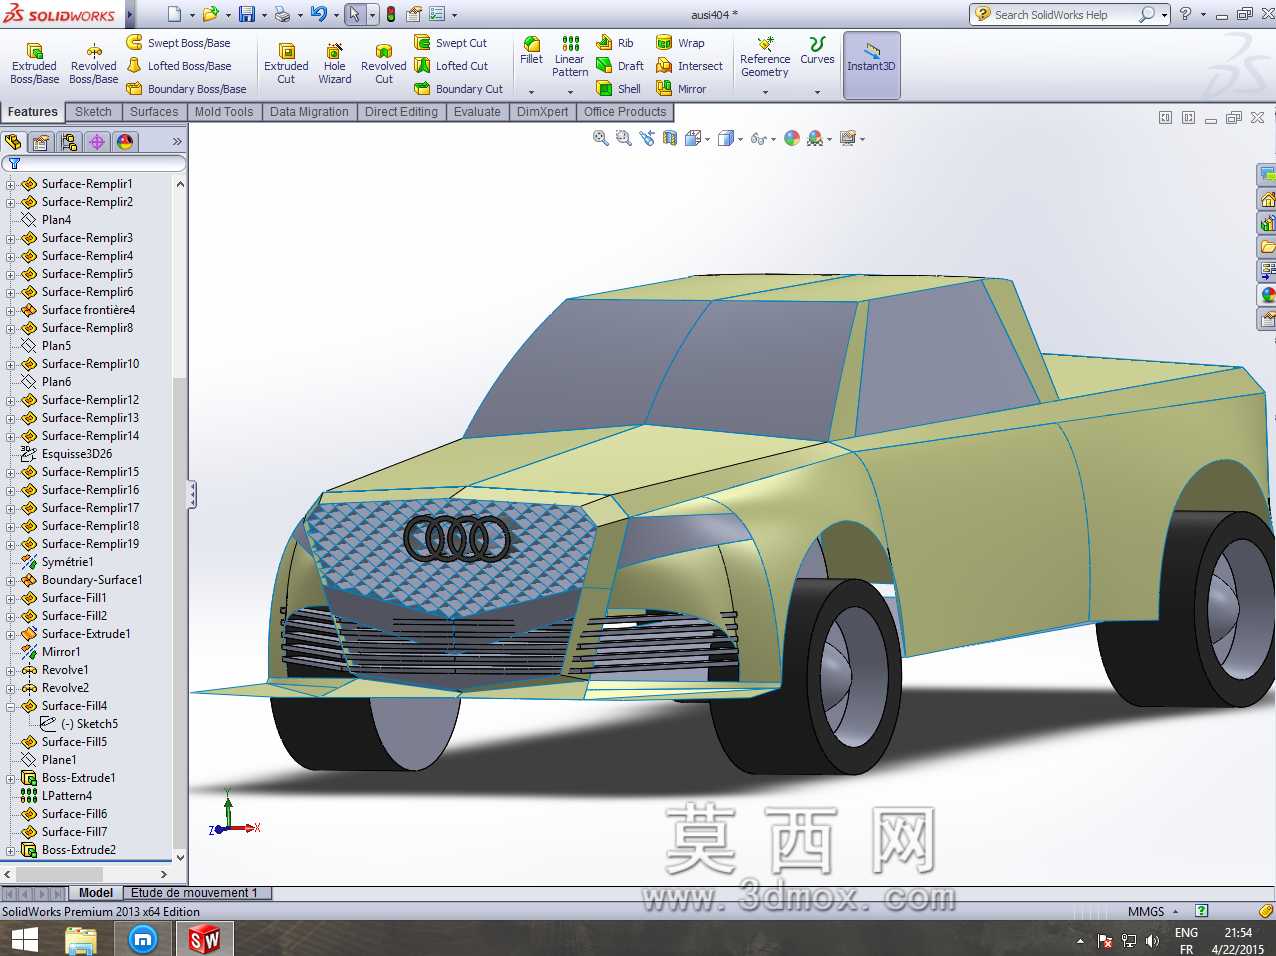Expand the Surface-Remplir10 feature
The image size is (1276, 956).
tap(11, 364)
